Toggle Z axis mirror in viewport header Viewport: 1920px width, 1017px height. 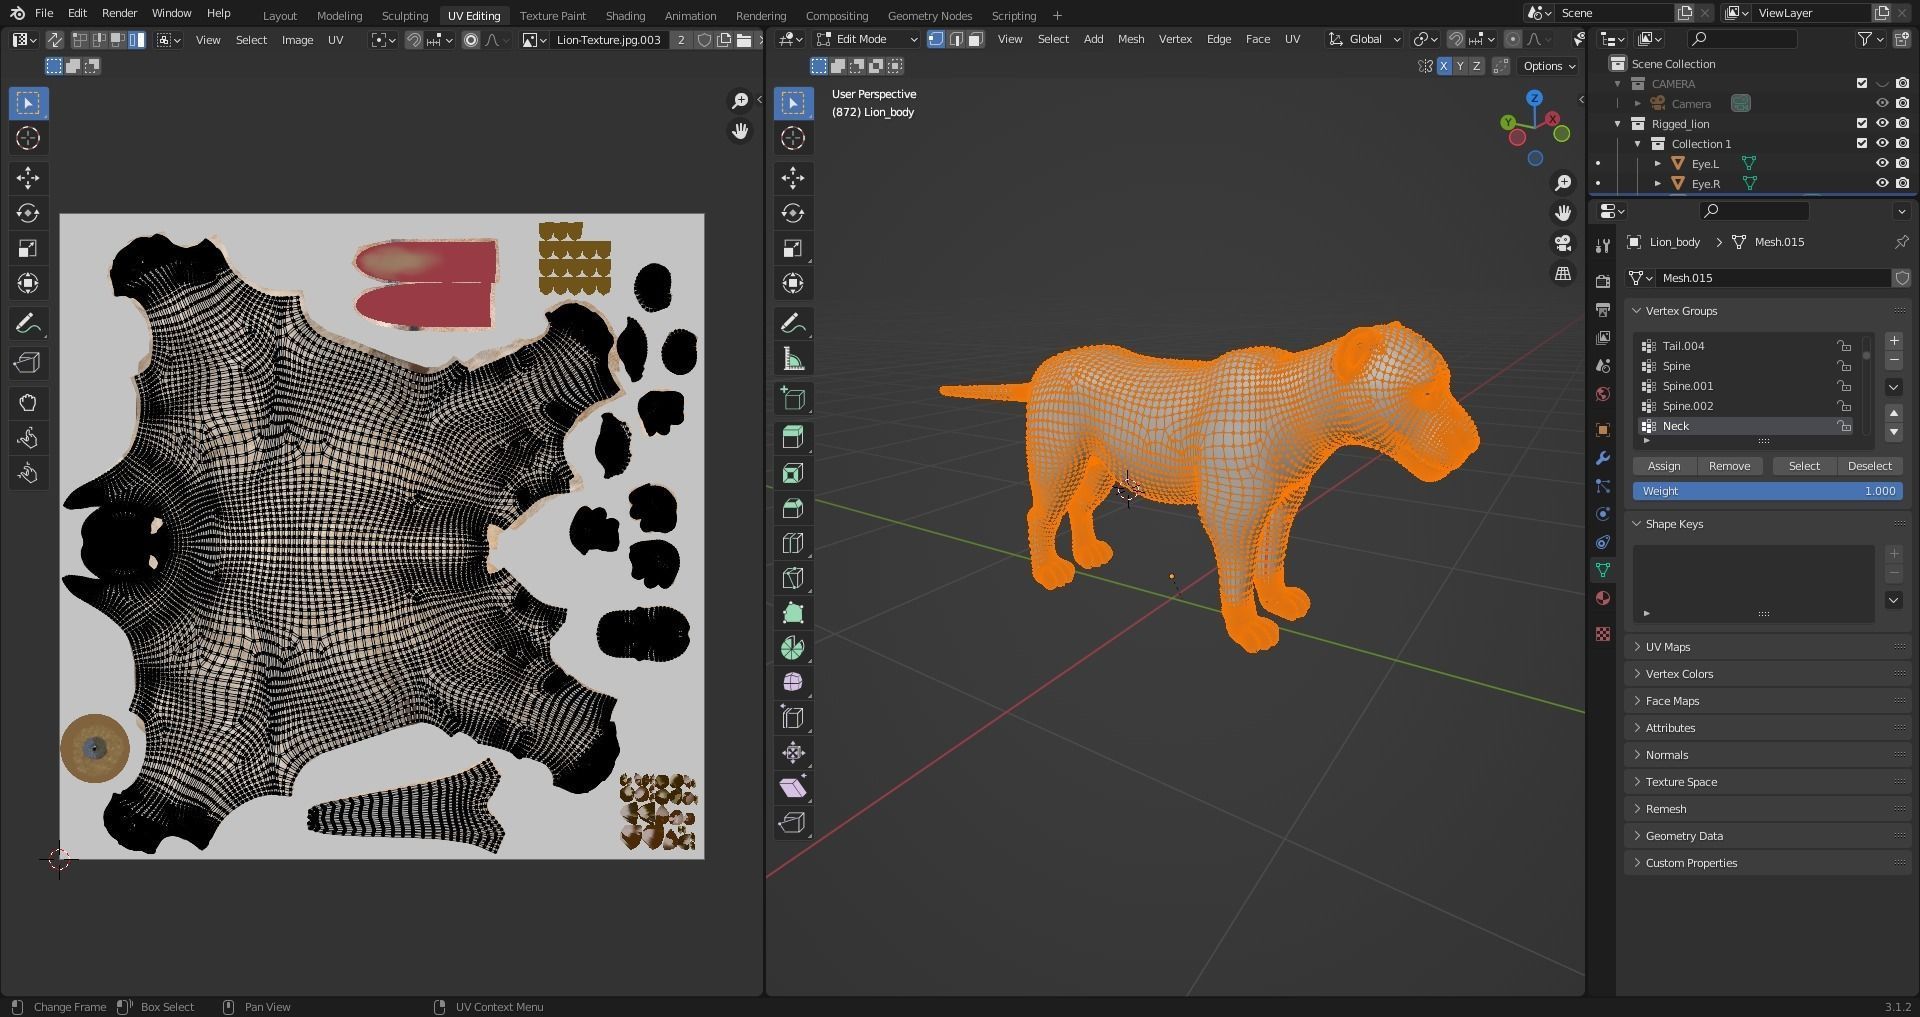coord(1476,66)
